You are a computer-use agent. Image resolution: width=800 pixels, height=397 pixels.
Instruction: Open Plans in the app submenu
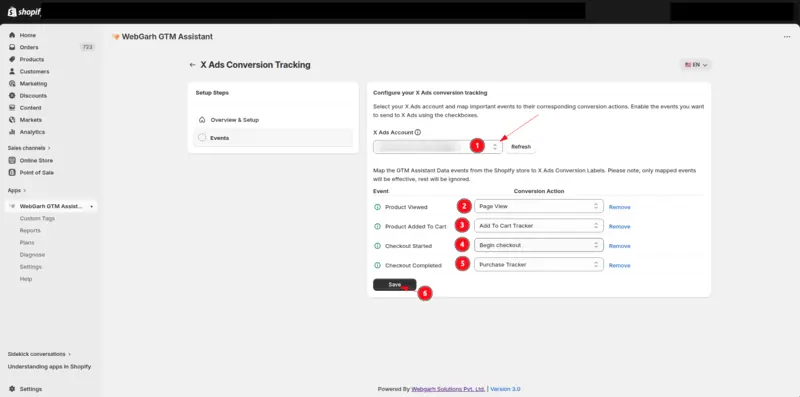click(27, 243)
